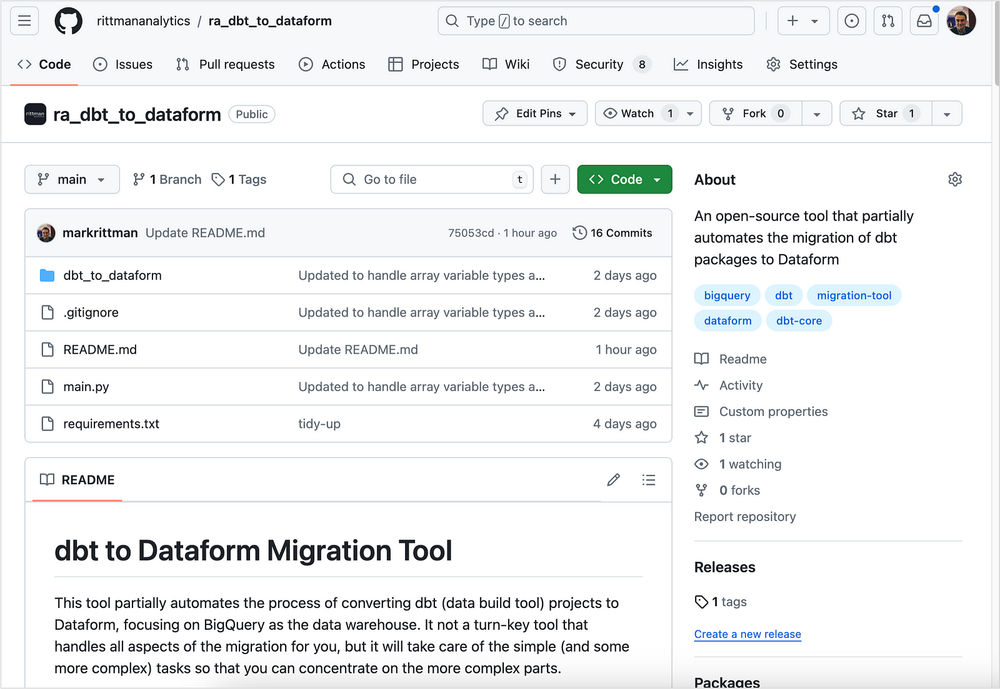Image resolution: width=1000 pixels, height=689 pixels.
Task: Open the 1 tags releases link
Action: [x=721, y=602]
